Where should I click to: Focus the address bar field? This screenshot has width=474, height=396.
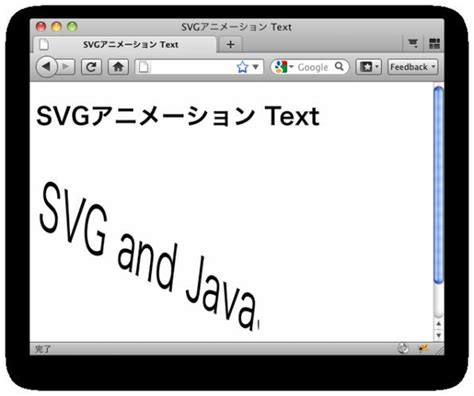199,67
